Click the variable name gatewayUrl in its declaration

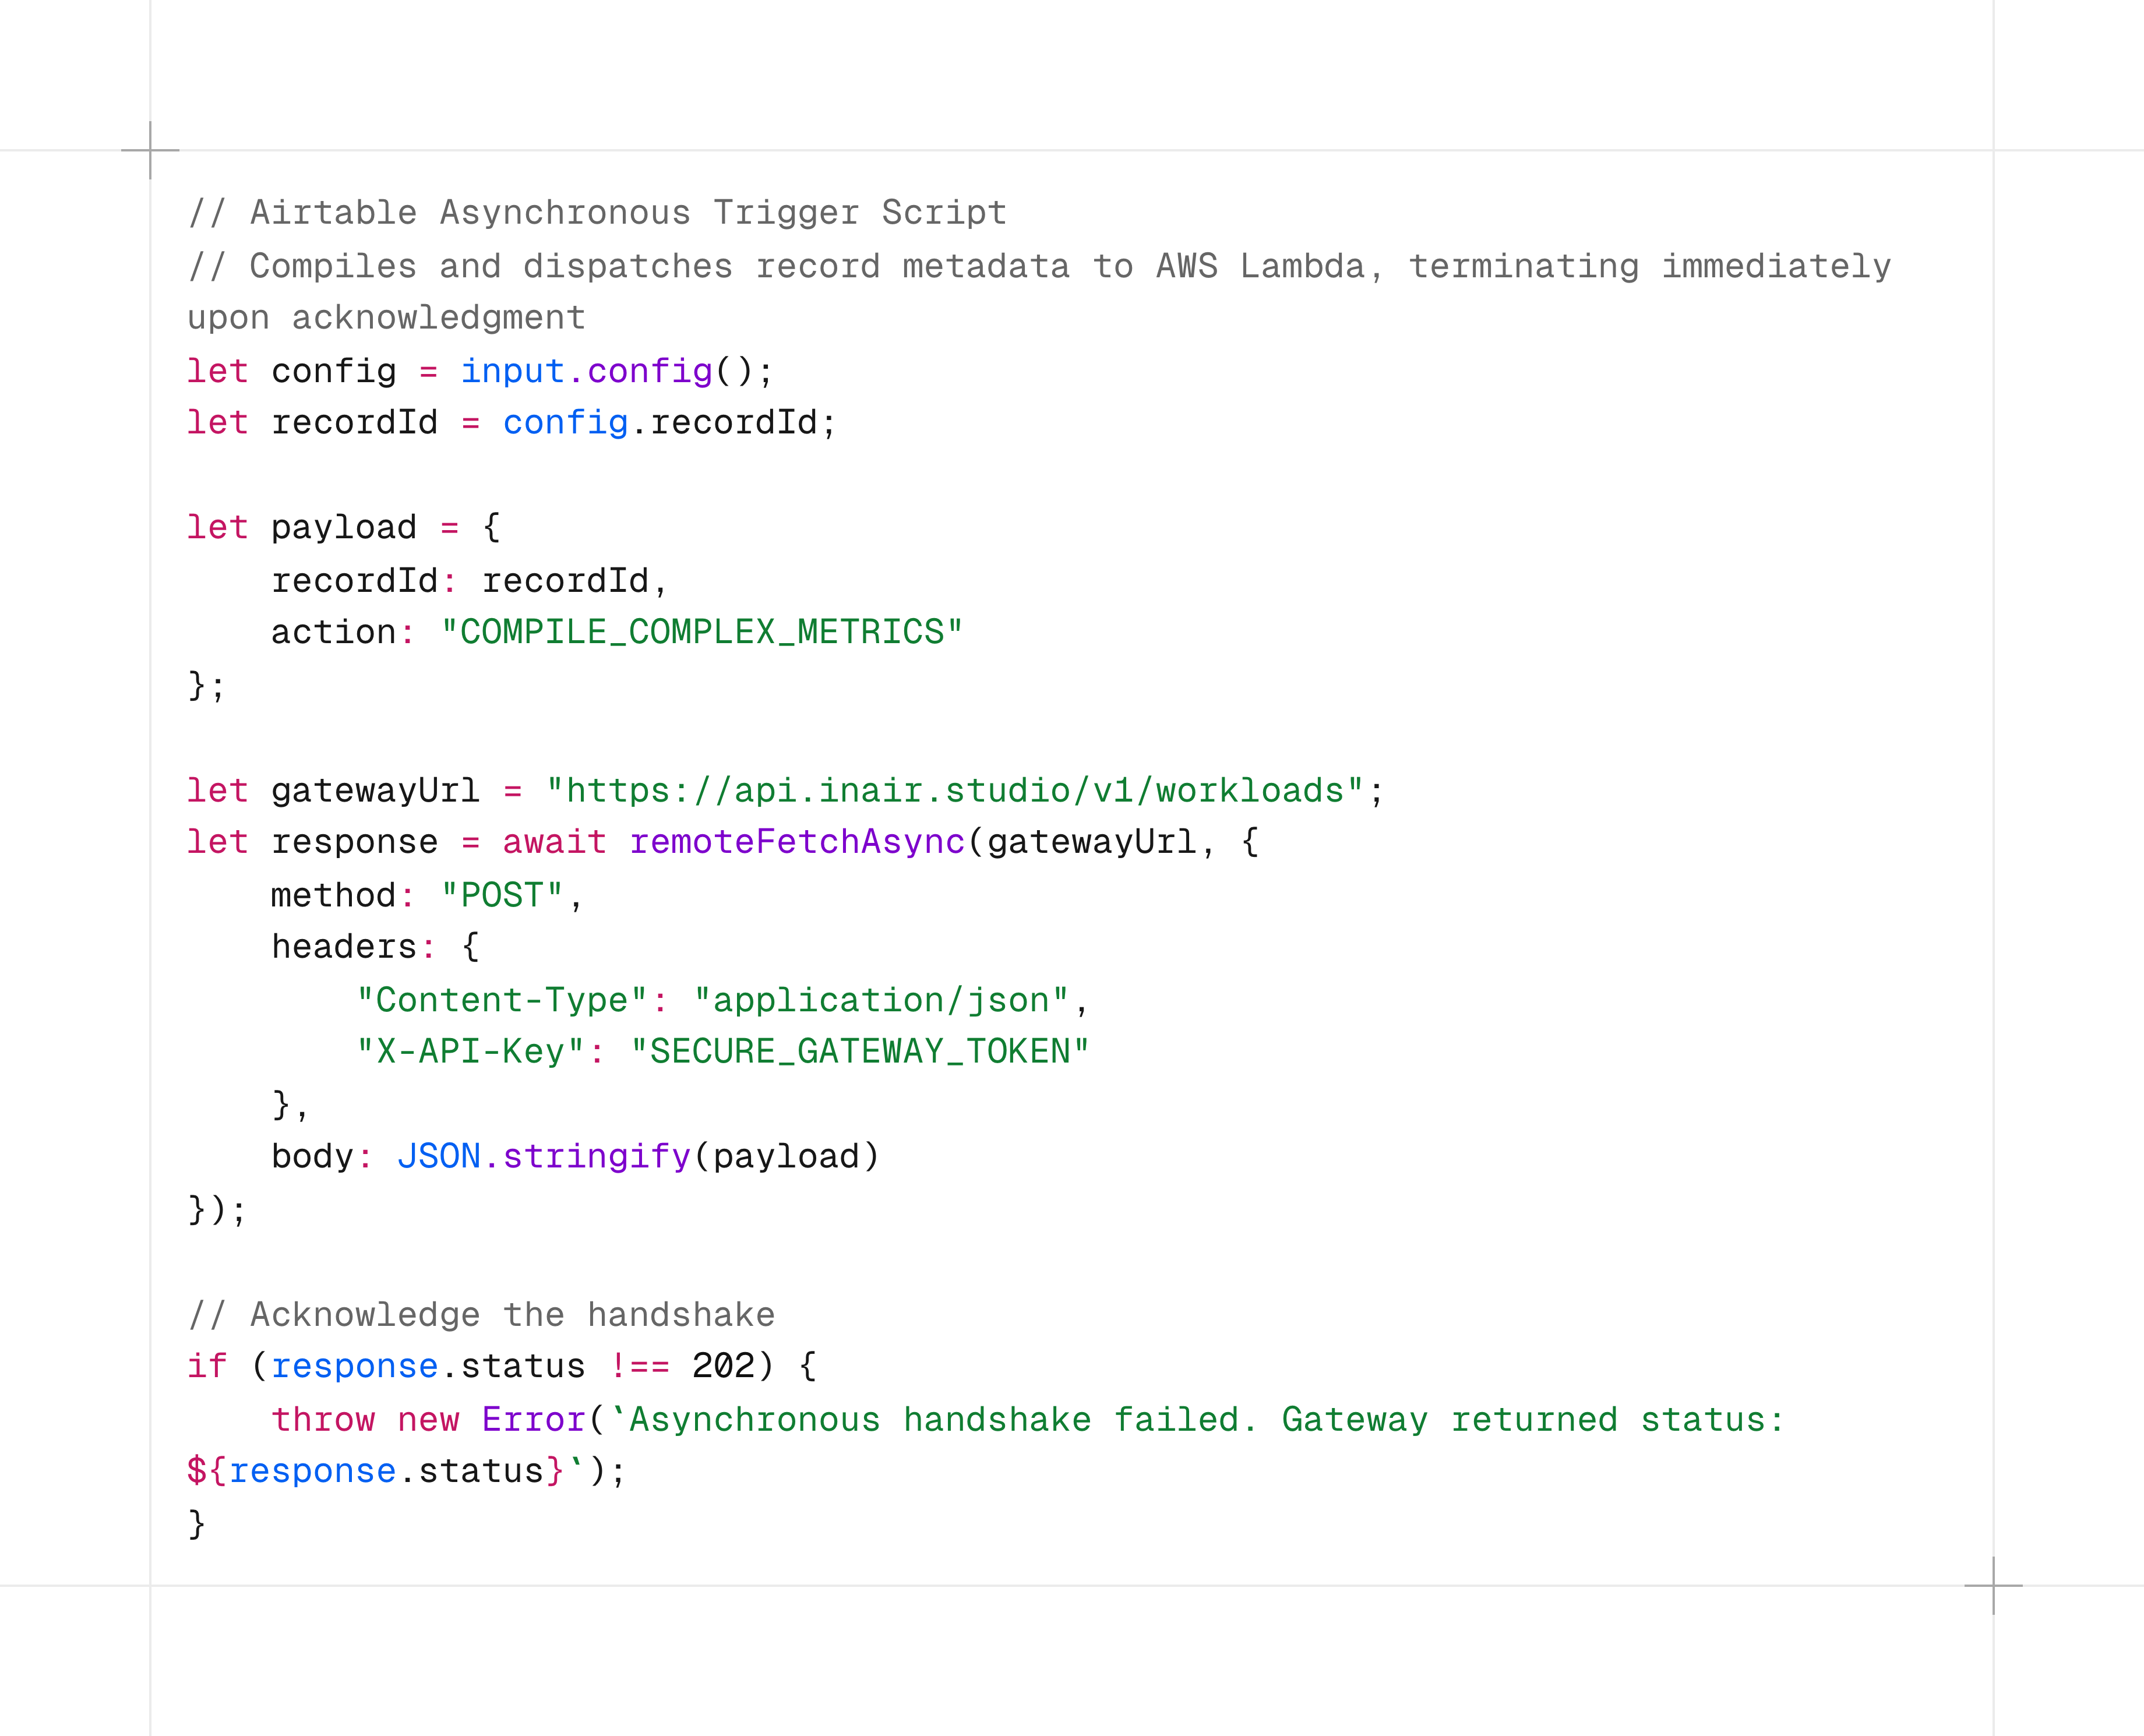375,790
